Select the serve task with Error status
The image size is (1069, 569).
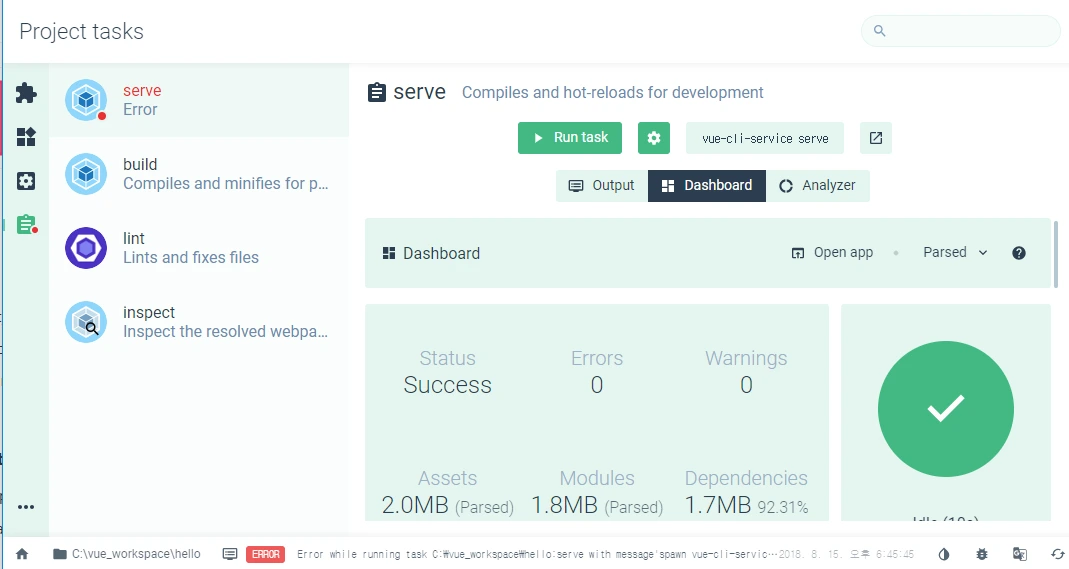[199, 100]
